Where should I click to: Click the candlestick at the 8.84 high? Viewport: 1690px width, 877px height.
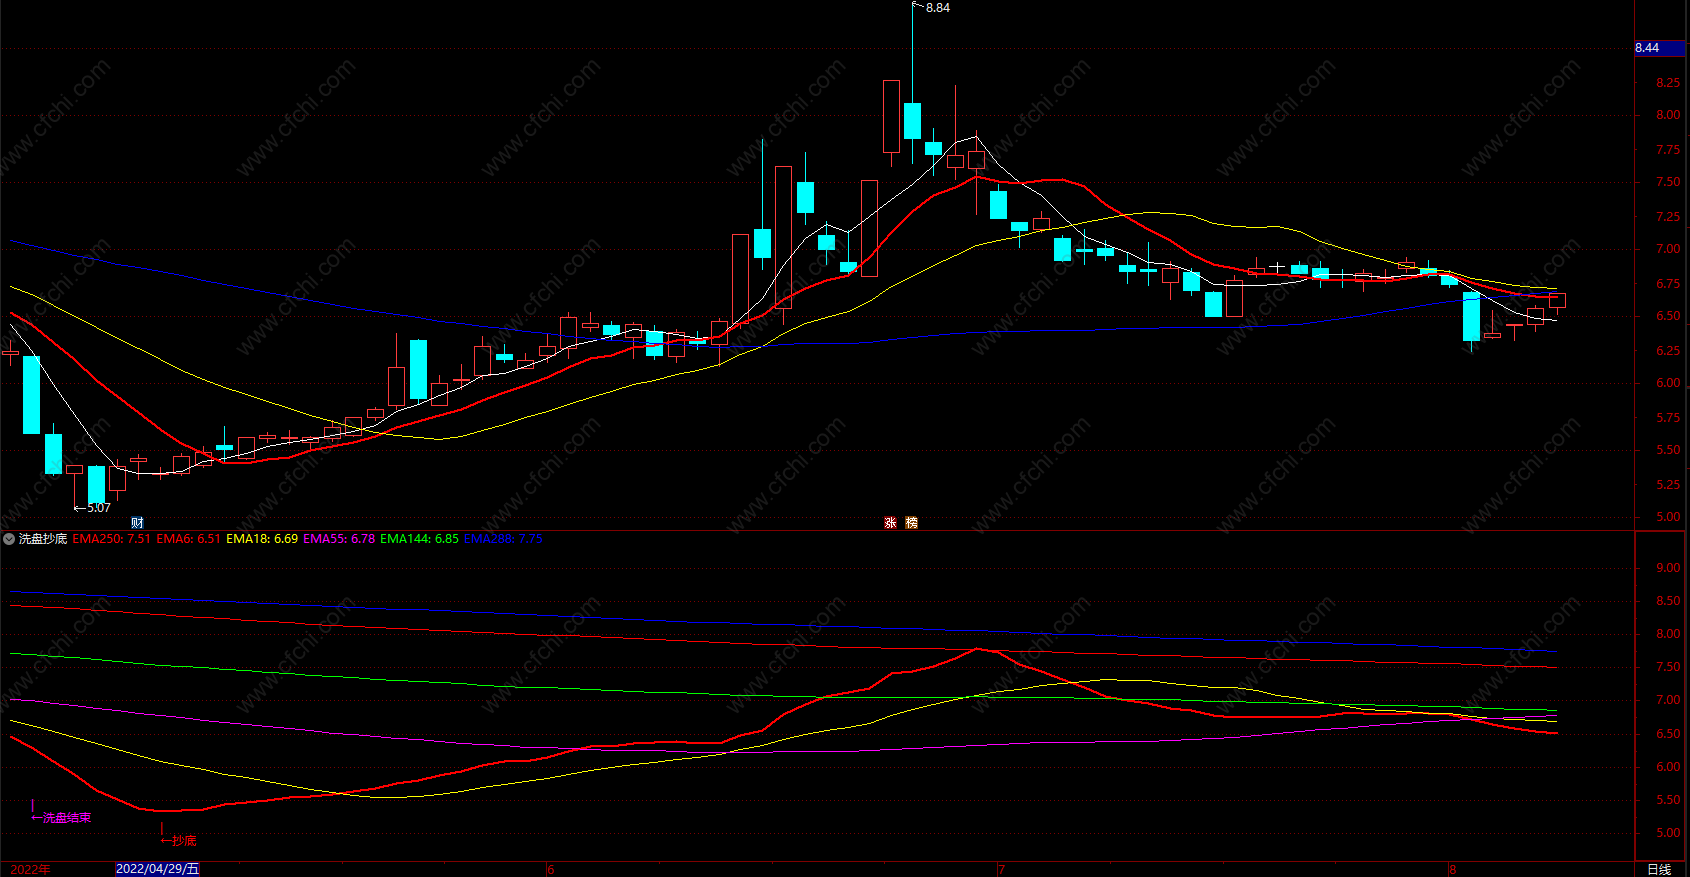[912, 120]
